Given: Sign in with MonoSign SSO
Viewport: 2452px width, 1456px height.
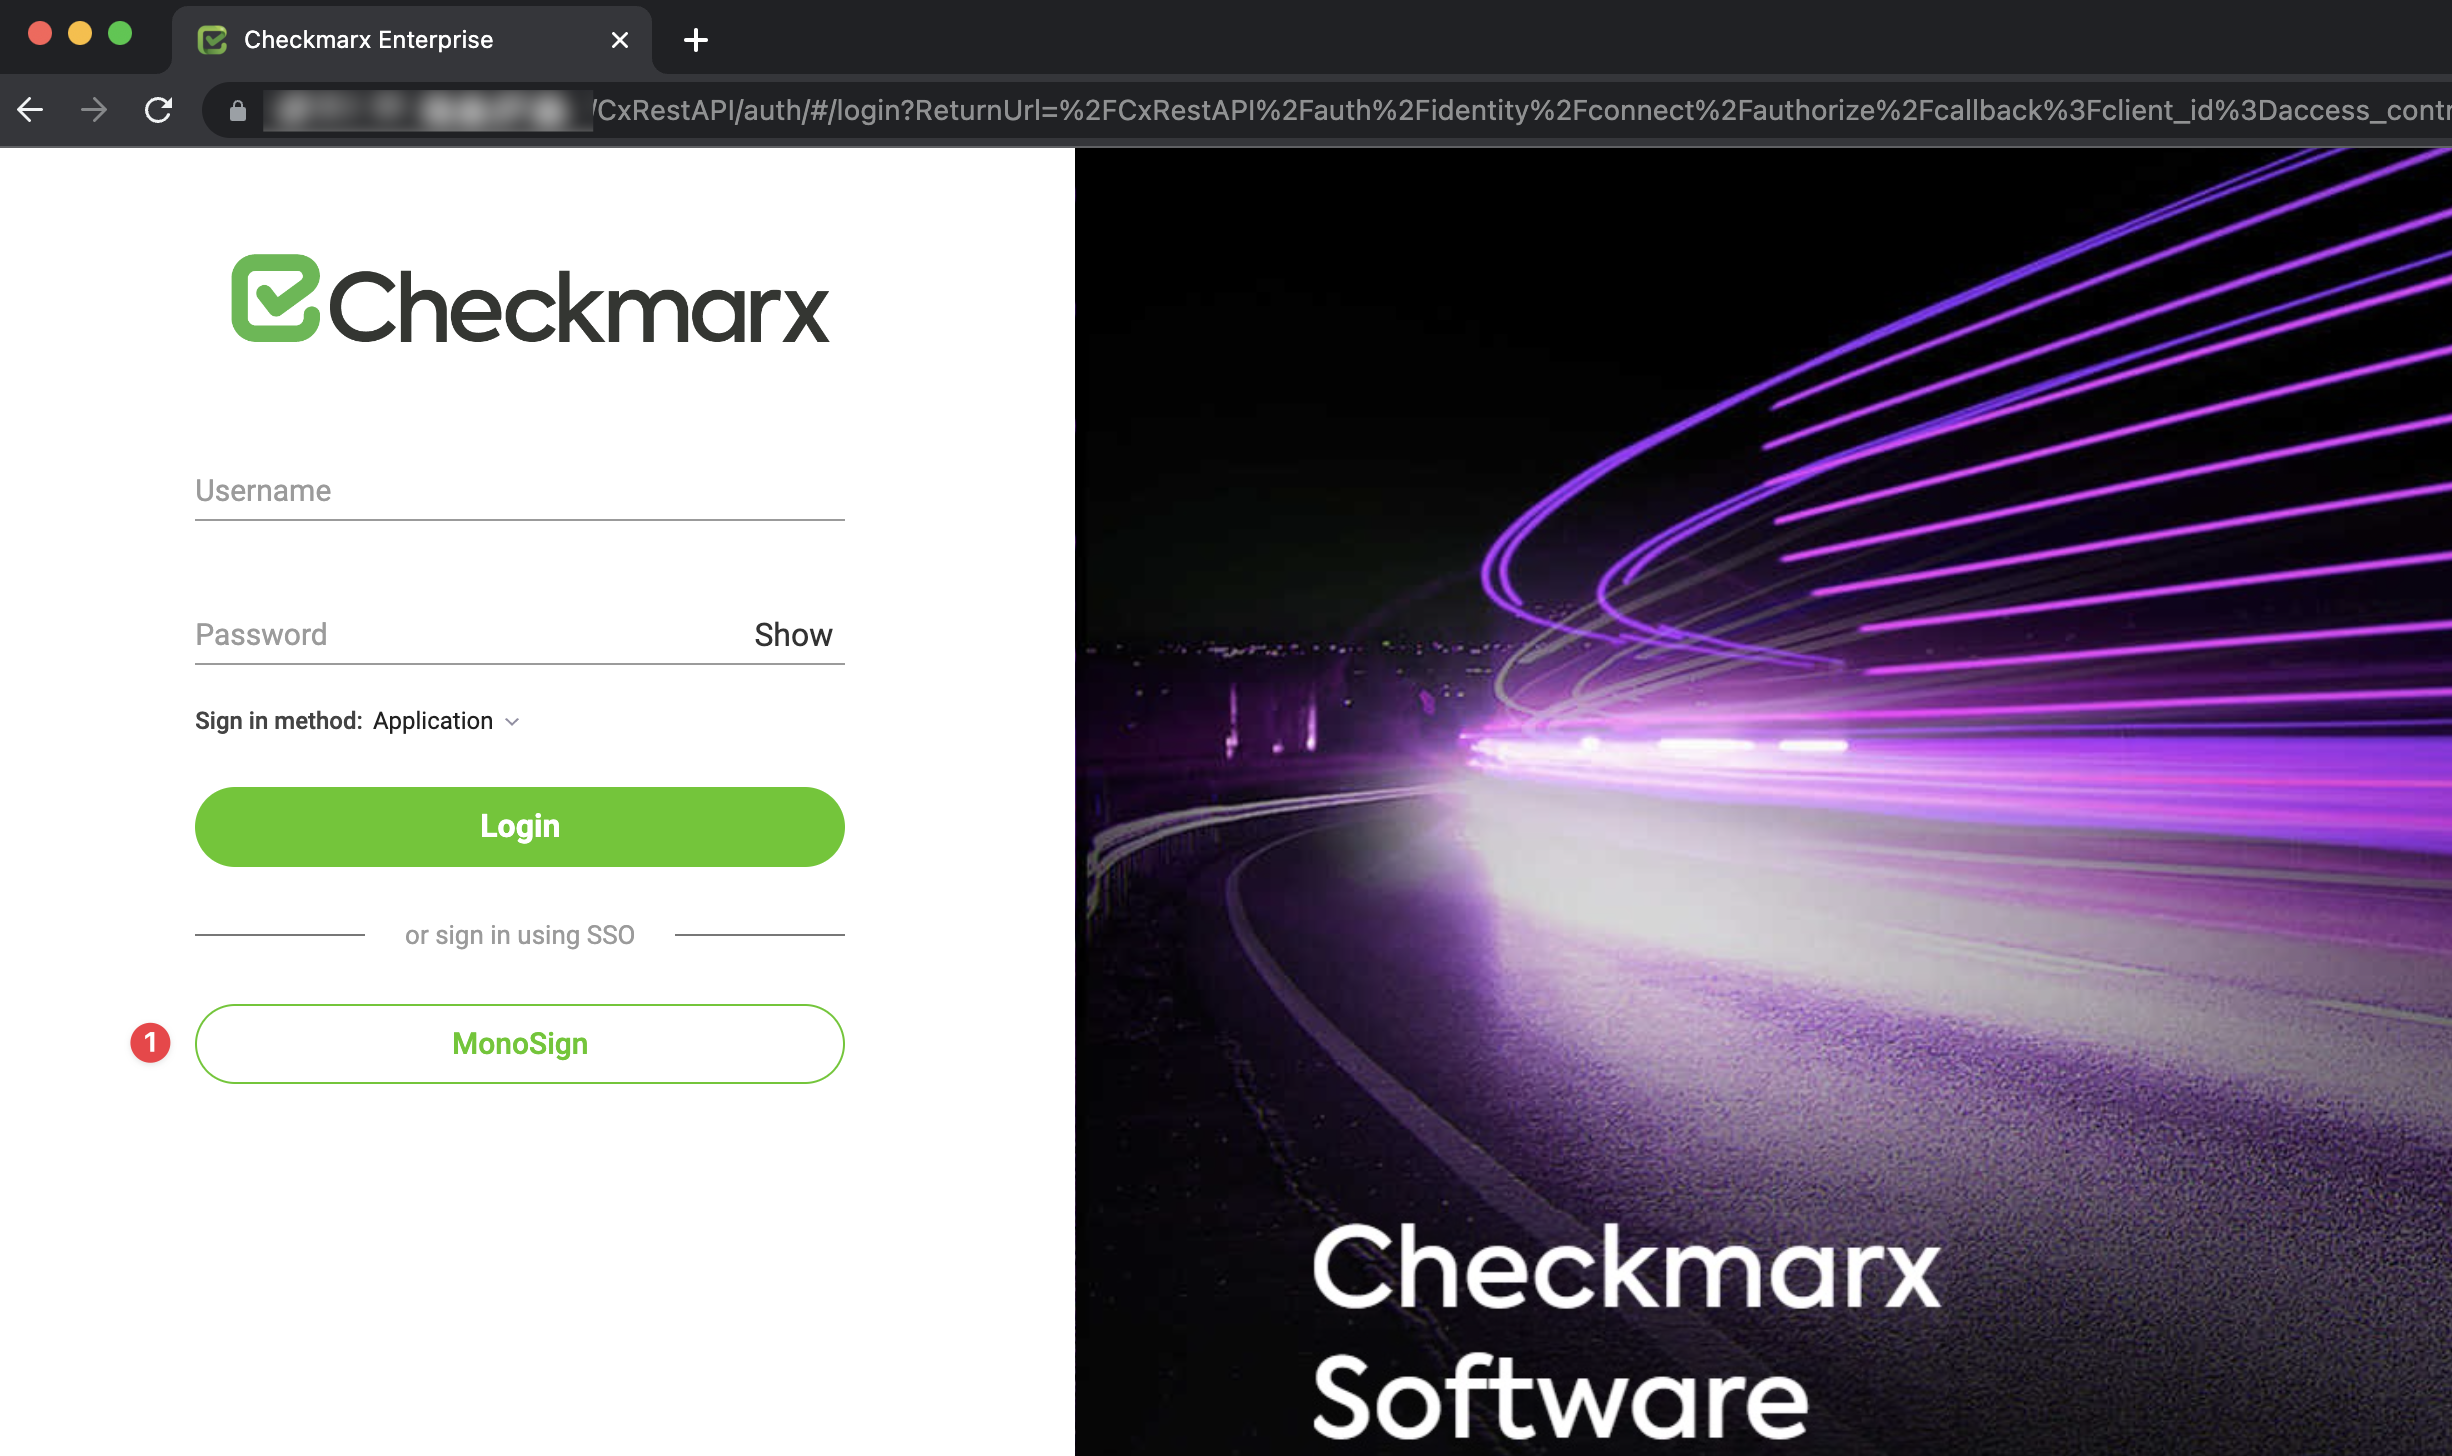Looking at the screenshot, I should [x=519, y=1043].
